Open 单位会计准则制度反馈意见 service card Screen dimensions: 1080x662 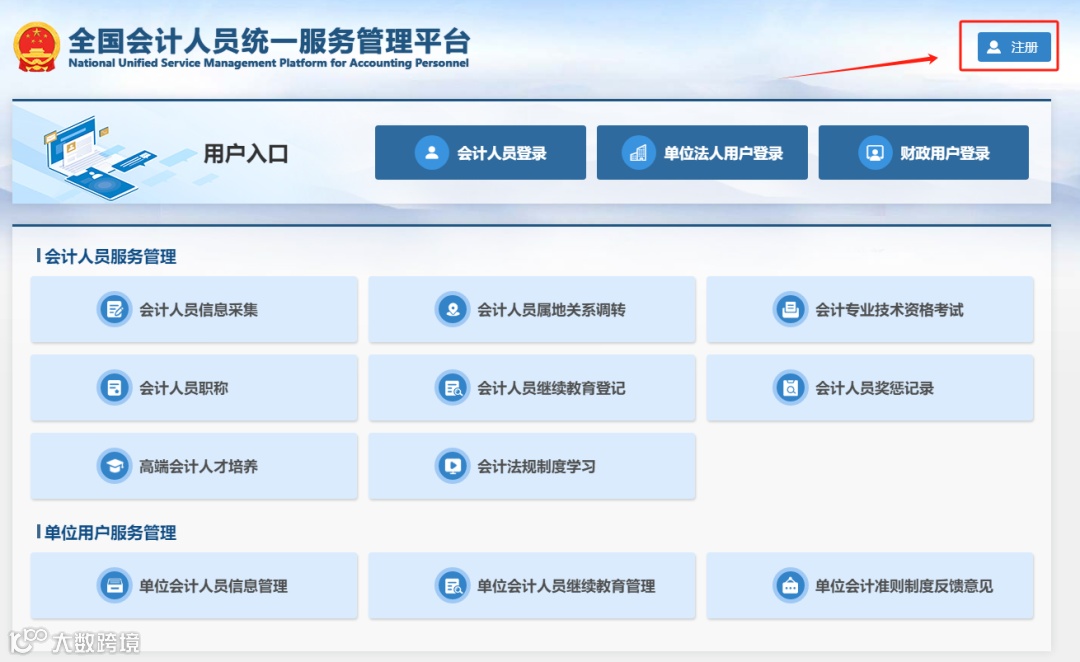coord(870,586)
